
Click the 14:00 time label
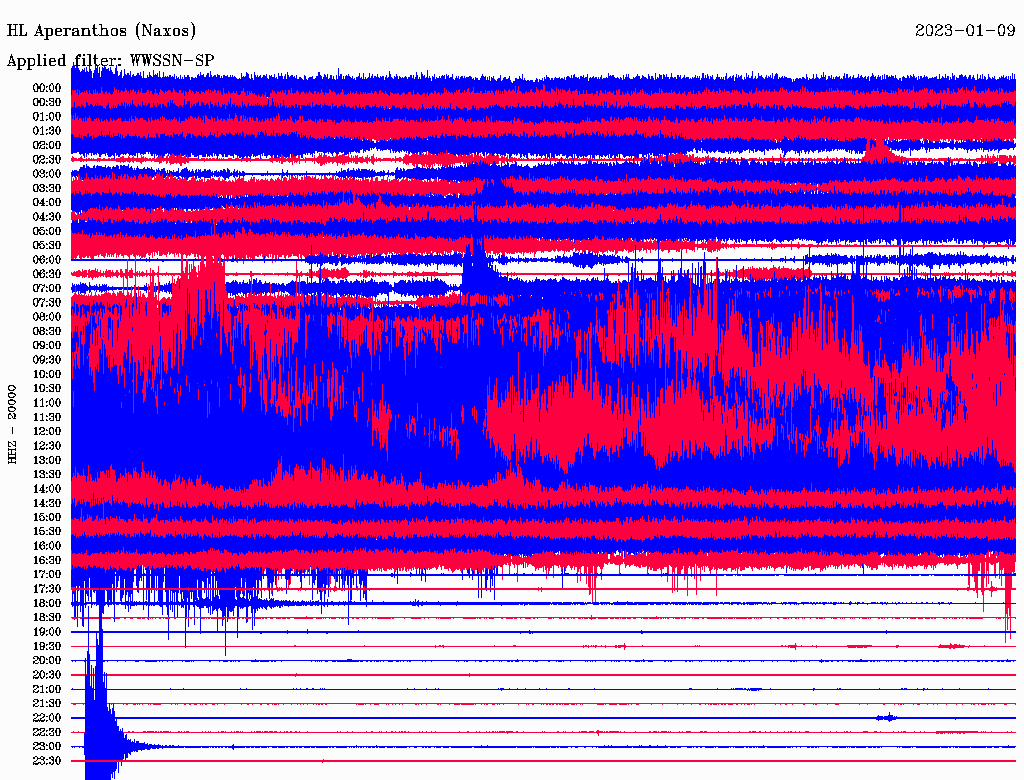[x=47, y=489]
